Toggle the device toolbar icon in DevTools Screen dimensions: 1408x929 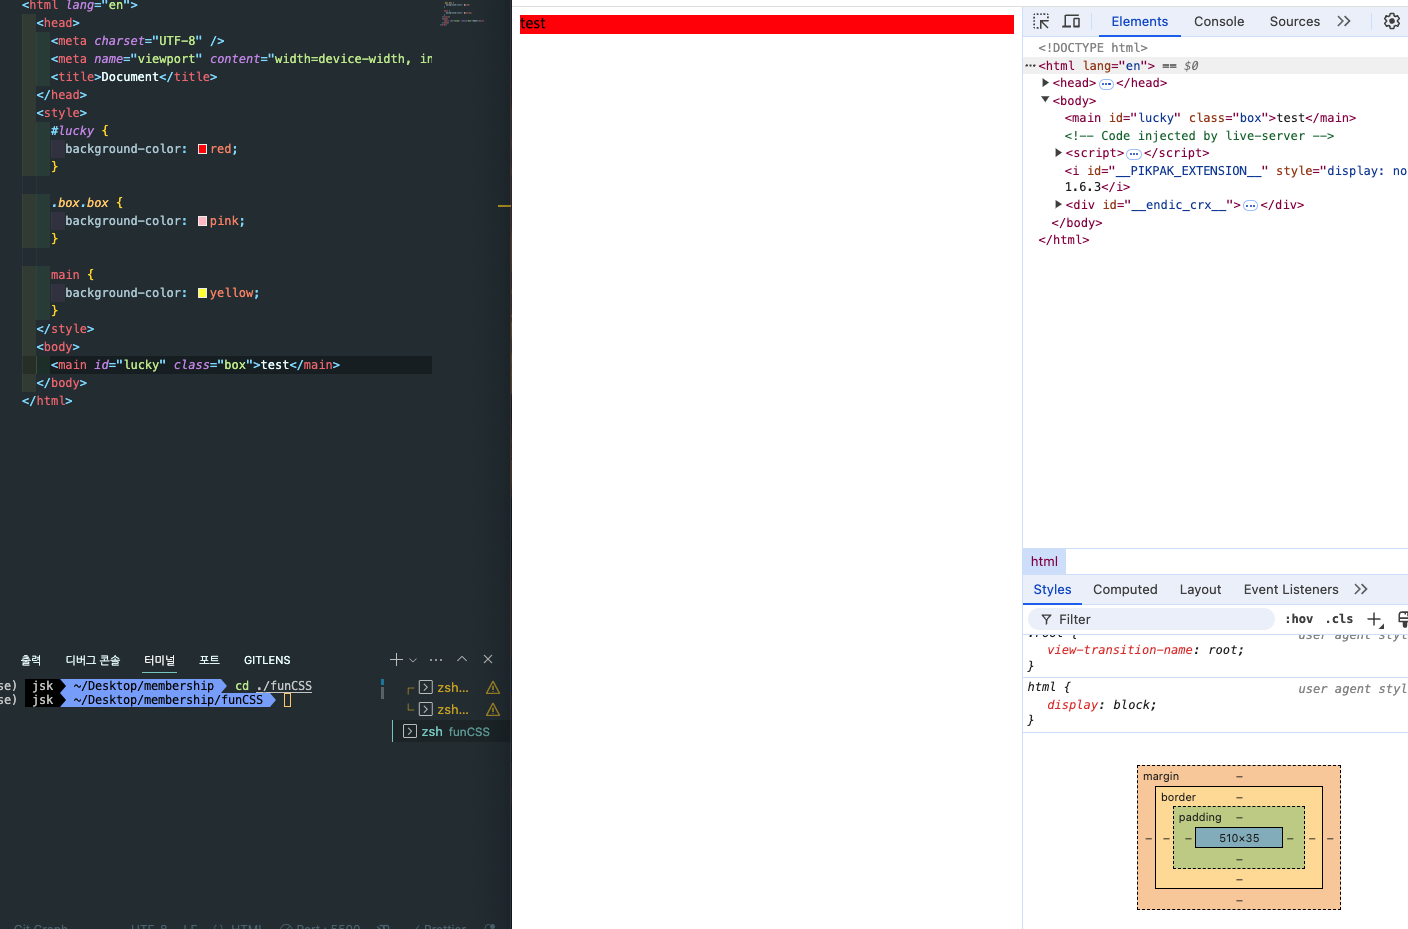(x=1071, y=21)
